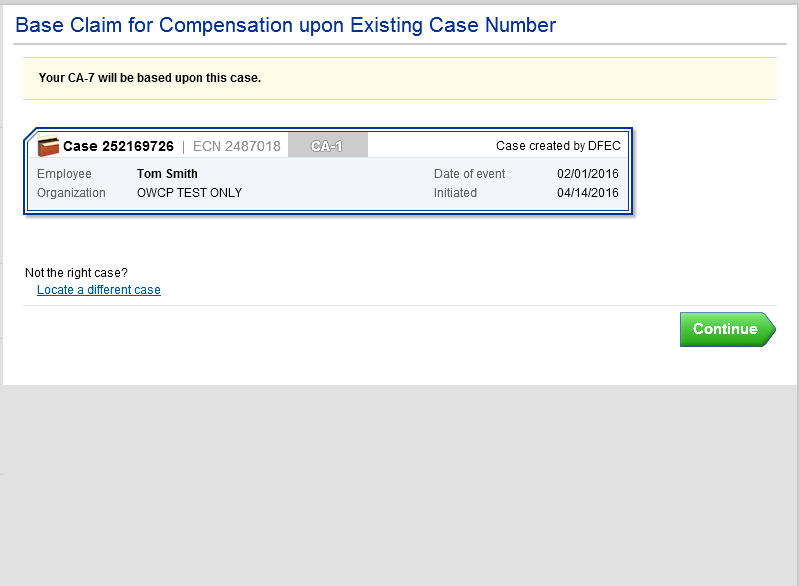Click the case folder icon

[49, 147]
